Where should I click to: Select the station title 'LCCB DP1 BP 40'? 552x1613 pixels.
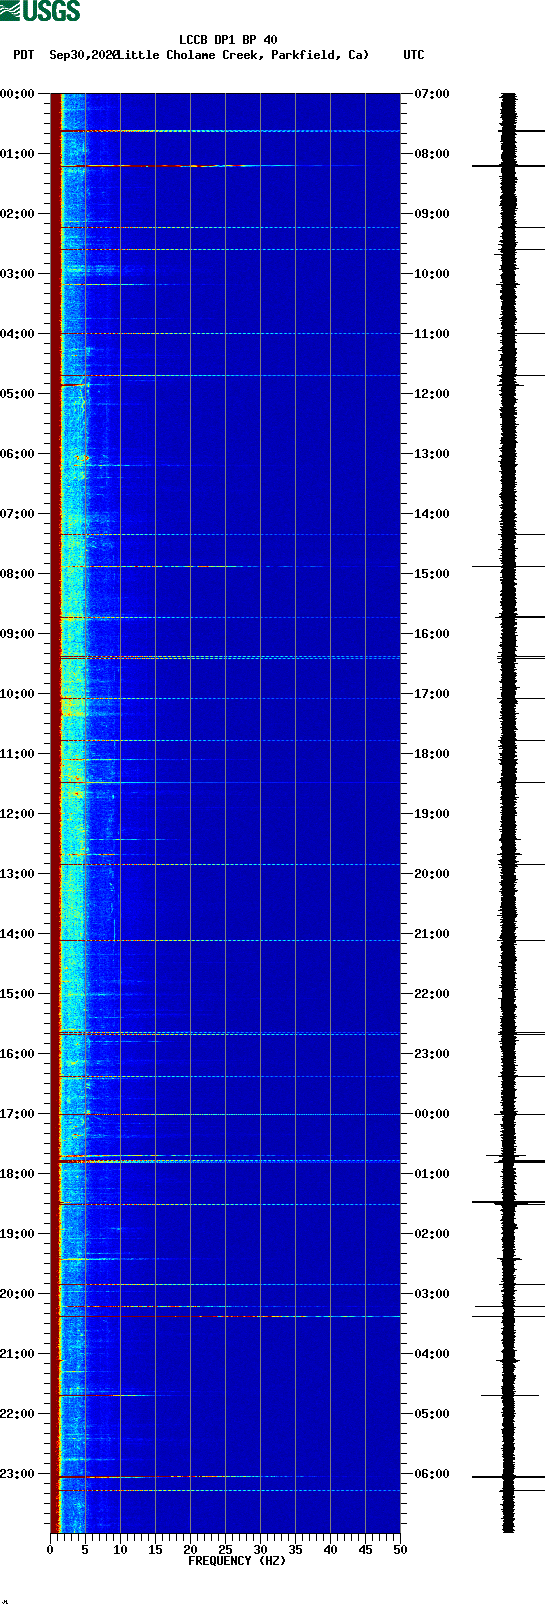click(x=228, y=41)
